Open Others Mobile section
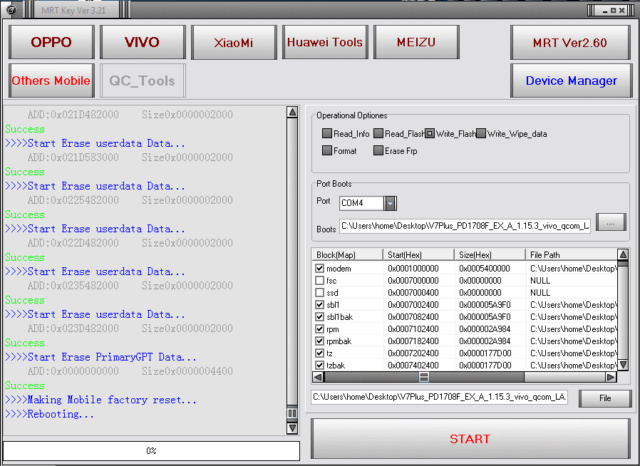Screen dimensions: 640x466 (51, 80)
